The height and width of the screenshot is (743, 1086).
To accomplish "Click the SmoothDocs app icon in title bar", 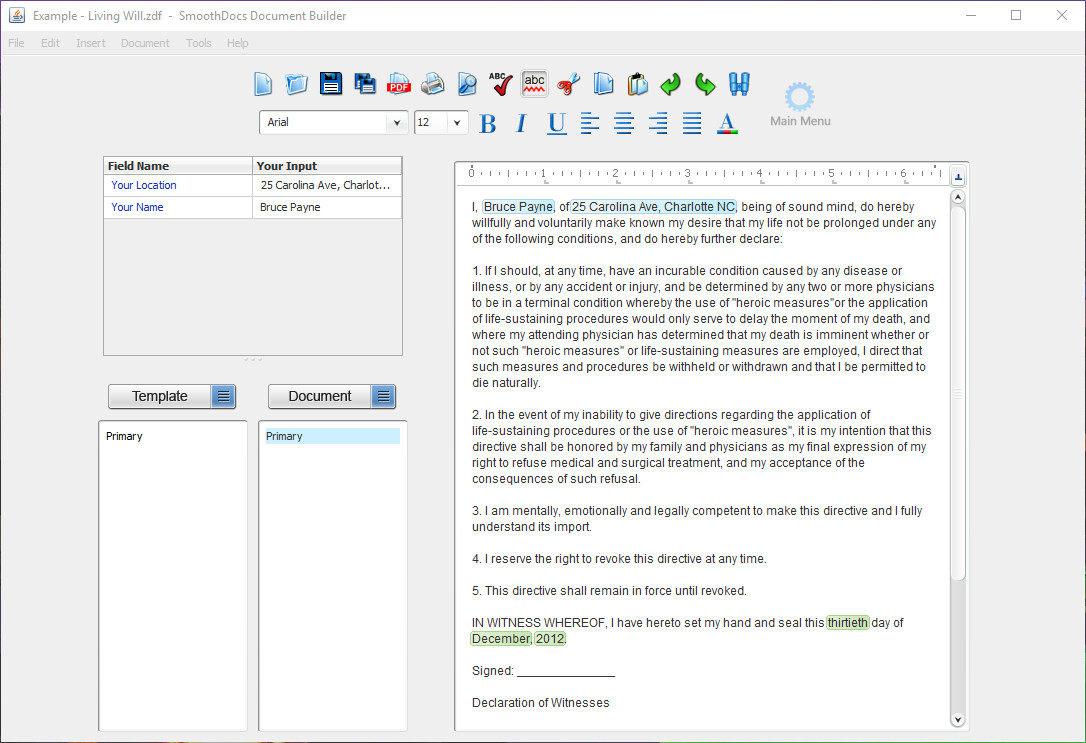I will [x=17, y=15].
